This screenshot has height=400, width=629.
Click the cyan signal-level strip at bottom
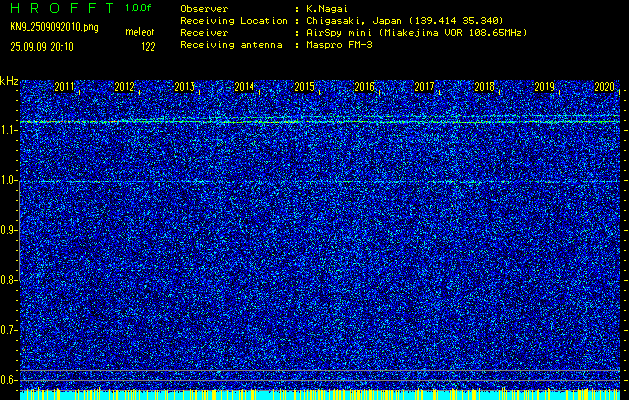click(x=320, y=394)
